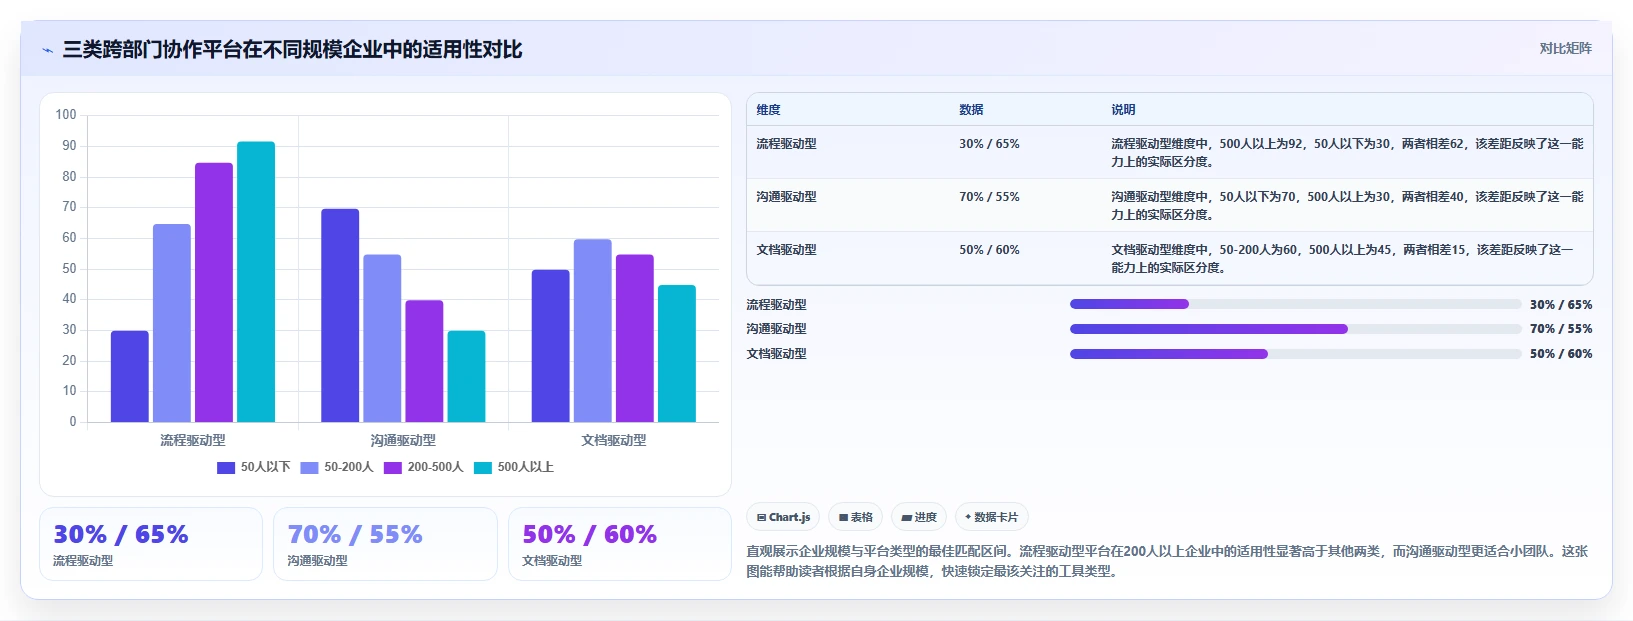This screenshot has width=1633, height=621.
Task: Click the 50人以下 legend color swatch
Action: pos(226,467)
